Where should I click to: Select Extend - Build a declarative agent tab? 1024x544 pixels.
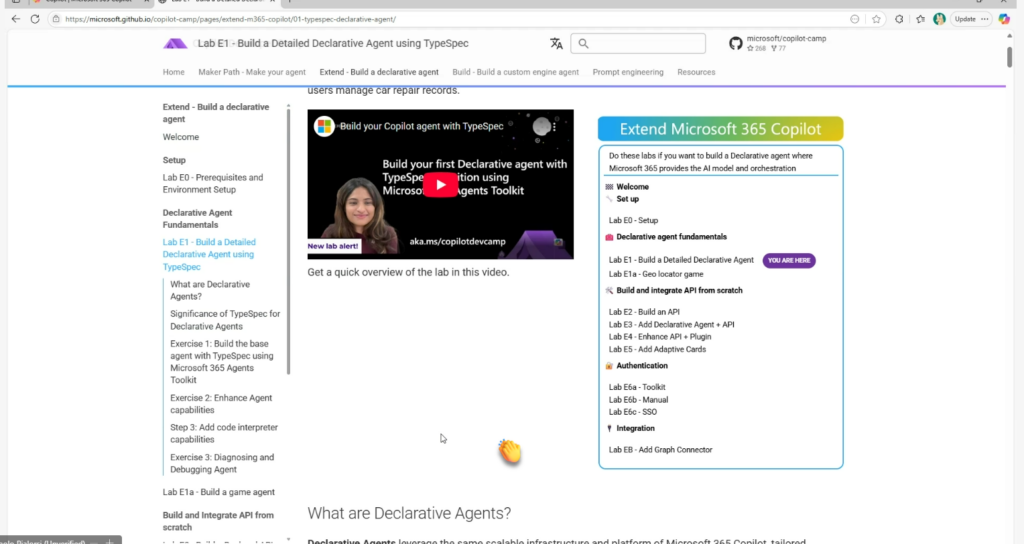[x=379, y=72]
